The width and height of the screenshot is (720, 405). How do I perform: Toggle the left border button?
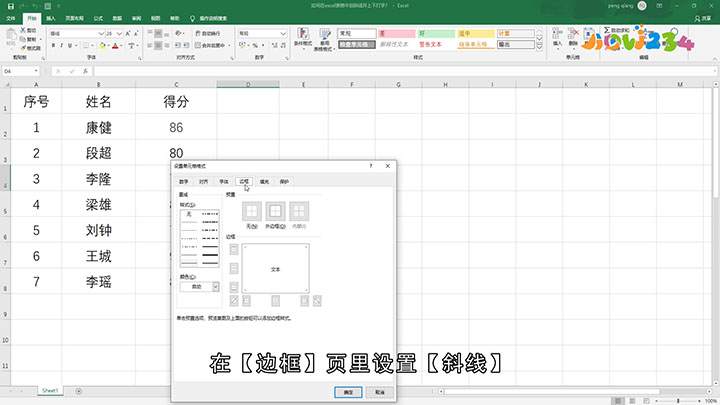(247, 301)
